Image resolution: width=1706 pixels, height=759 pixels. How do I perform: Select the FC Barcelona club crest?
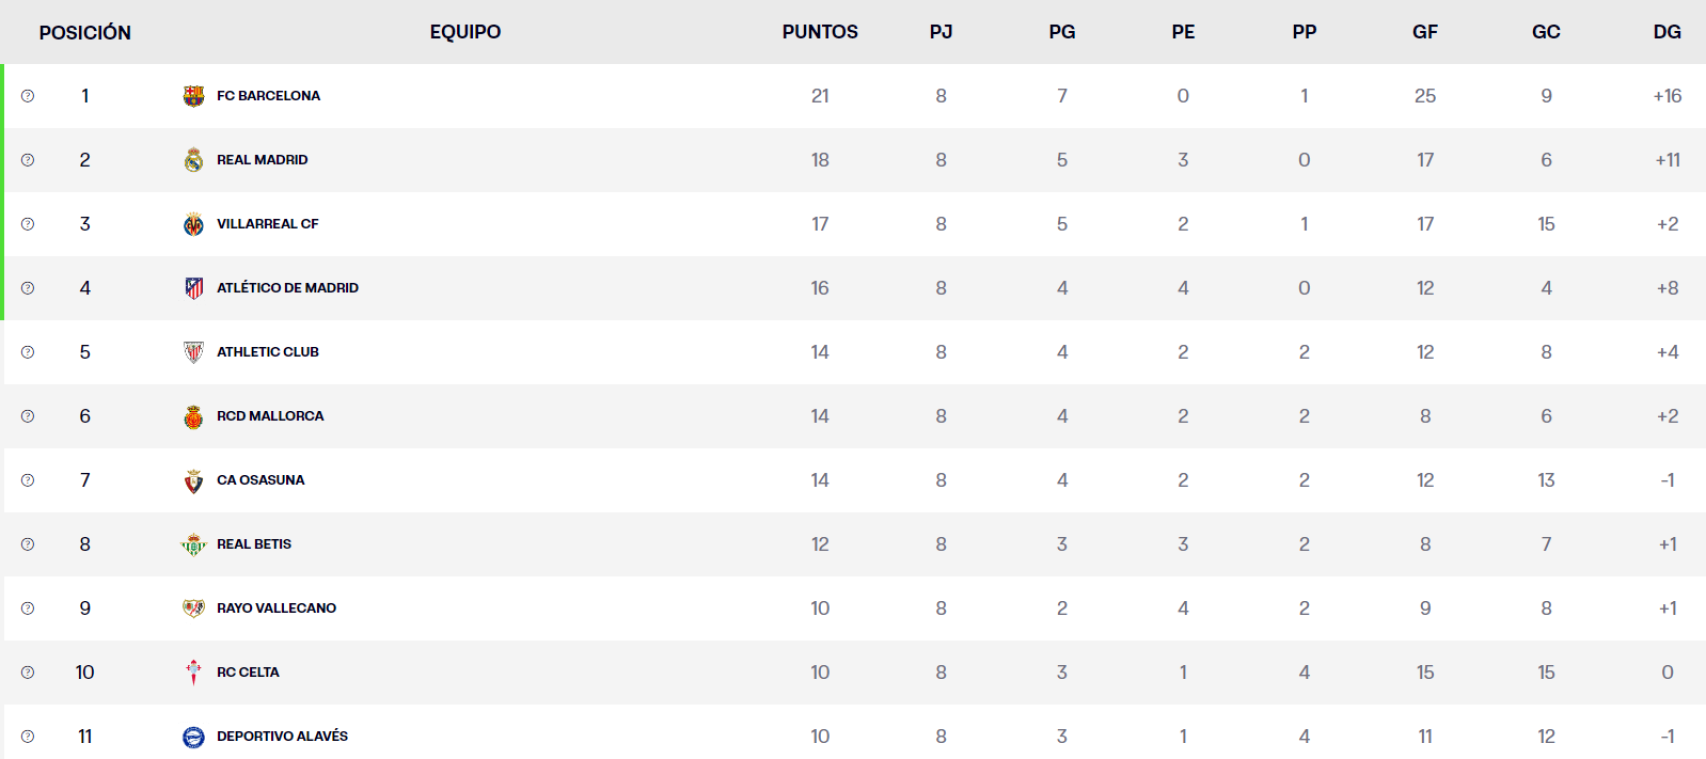[194, 95]
